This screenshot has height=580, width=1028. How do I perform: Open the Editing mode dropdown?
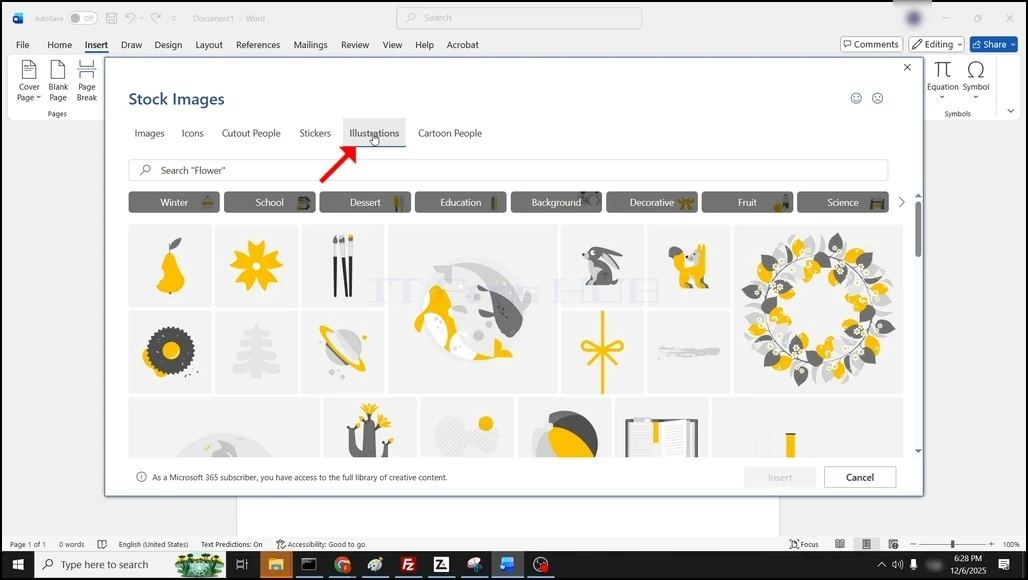936,44
